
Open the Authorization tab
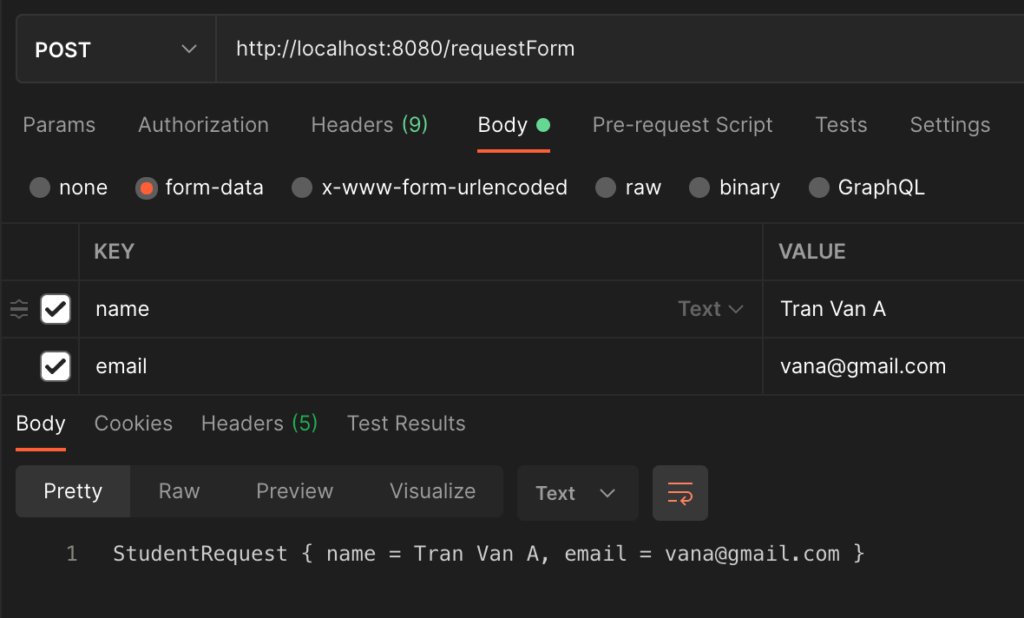coord(203,125)
